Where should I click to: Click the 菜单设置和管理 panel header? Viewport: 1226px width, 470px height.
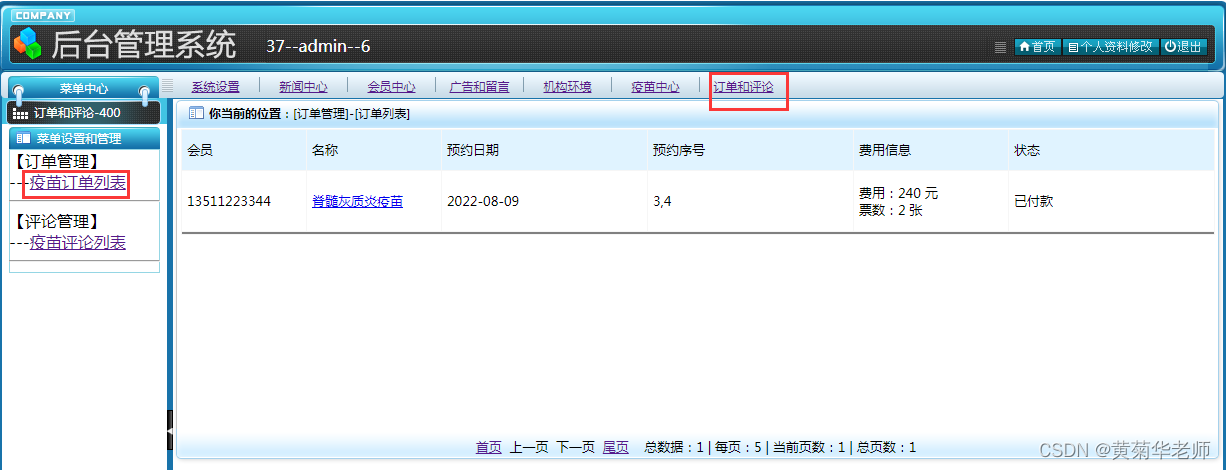click(x=84, y=139)
